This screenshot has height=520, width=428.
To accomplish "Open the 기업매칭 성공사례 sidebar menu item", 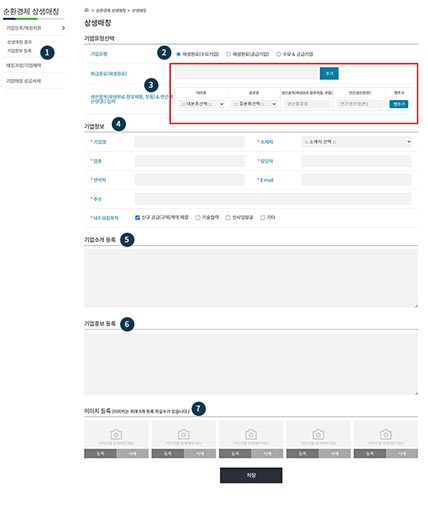I will point(23,81).
